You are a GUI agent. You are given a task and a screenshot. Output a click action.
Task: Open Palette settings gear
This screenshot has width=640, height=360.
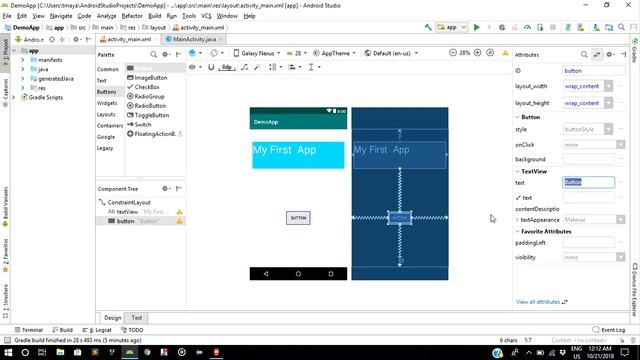166,54
